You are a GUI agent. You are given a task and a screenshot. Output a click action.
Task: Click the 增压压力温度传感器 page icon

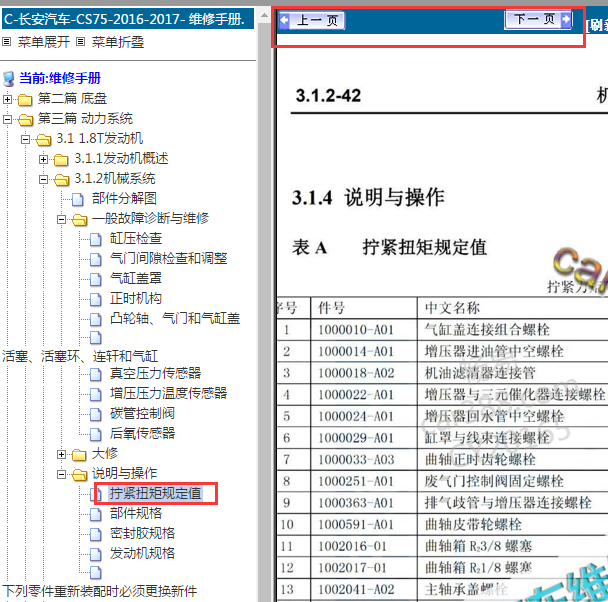pos(96,395)
